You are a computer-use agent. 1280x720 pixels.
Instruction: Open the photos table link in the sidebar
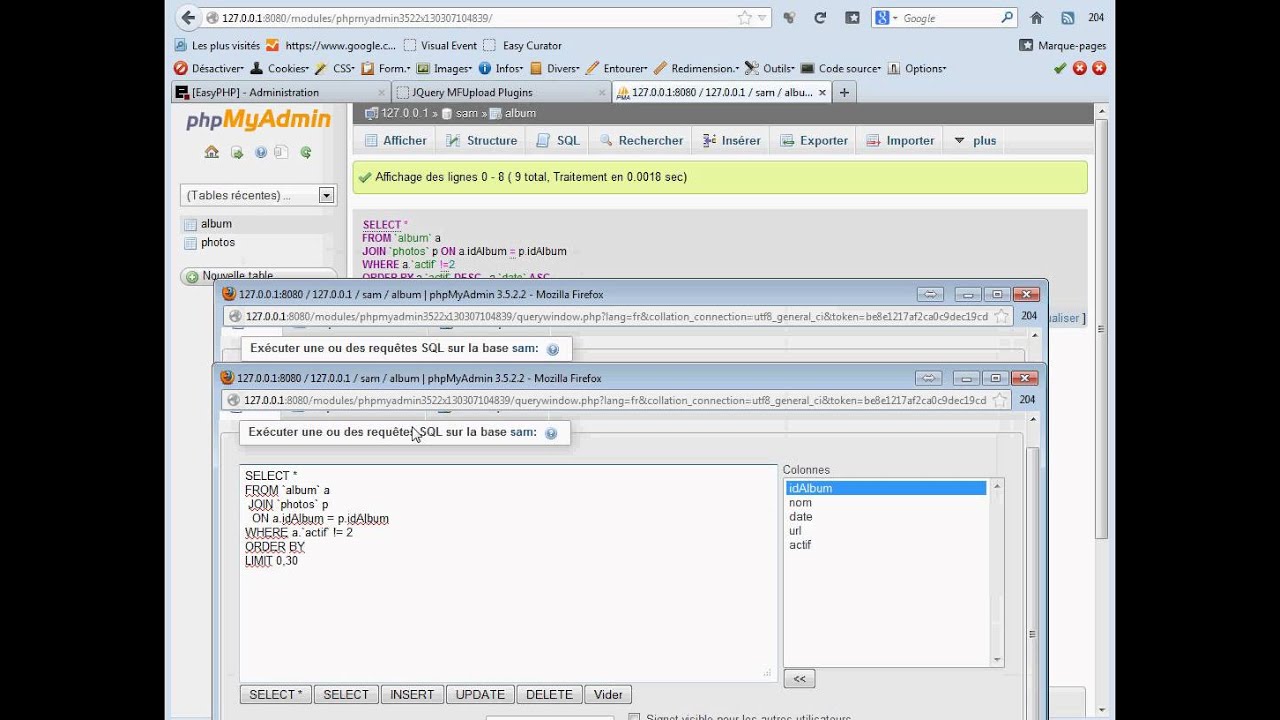(218, 243)
